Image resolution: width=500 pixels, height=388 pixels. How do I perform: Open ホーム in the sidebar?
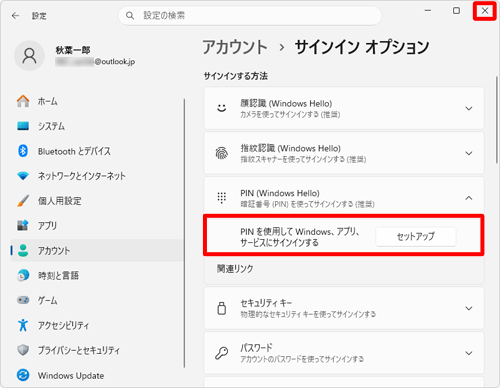coord(97,101)
